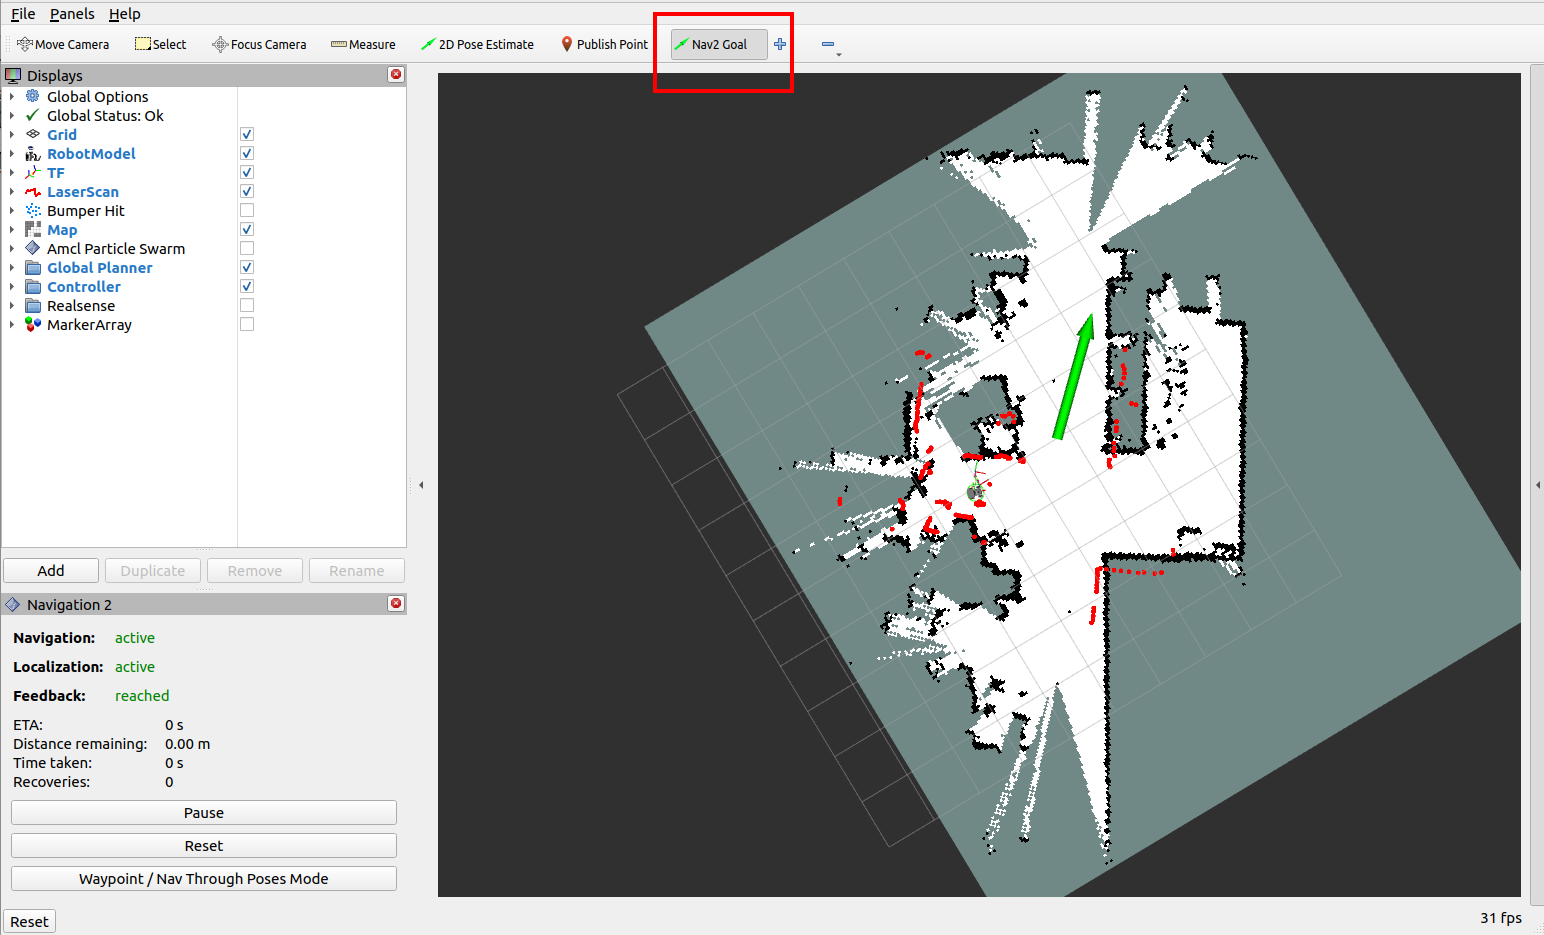This screenshot has width=1544, height=935.
Task: Add a new tool with plus icon
Action: tap(780, 44)
